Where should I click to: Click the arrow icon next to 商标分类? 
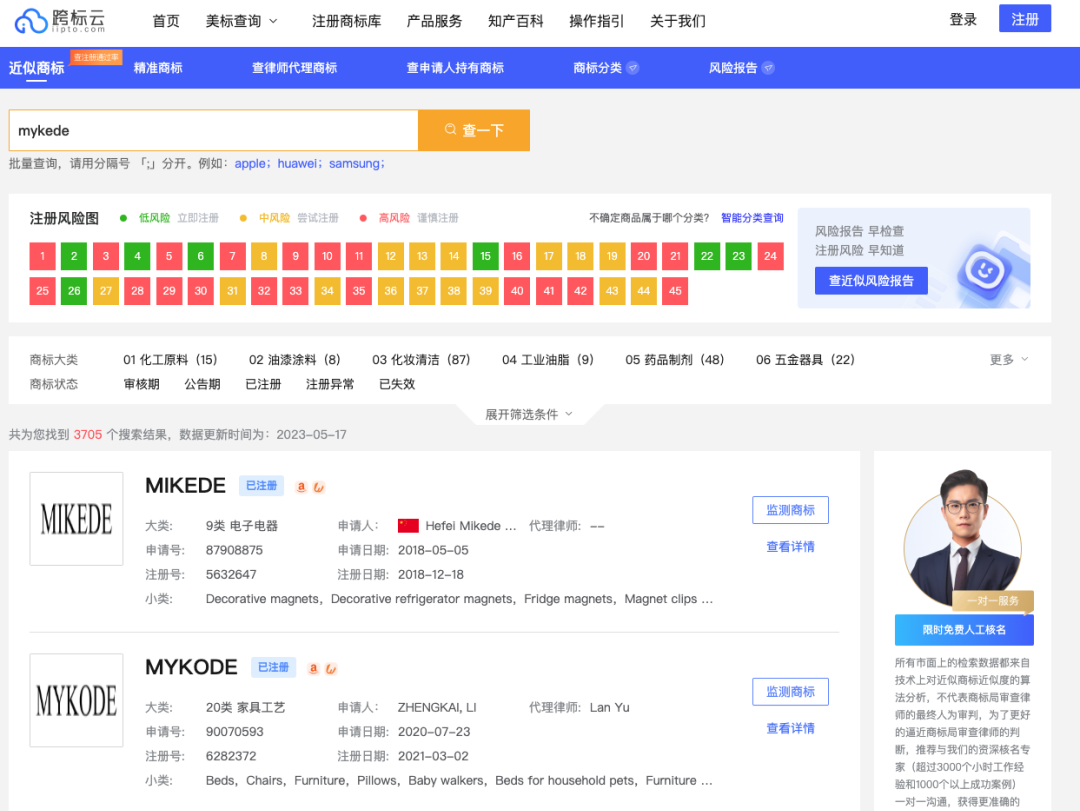click(634, 68)
